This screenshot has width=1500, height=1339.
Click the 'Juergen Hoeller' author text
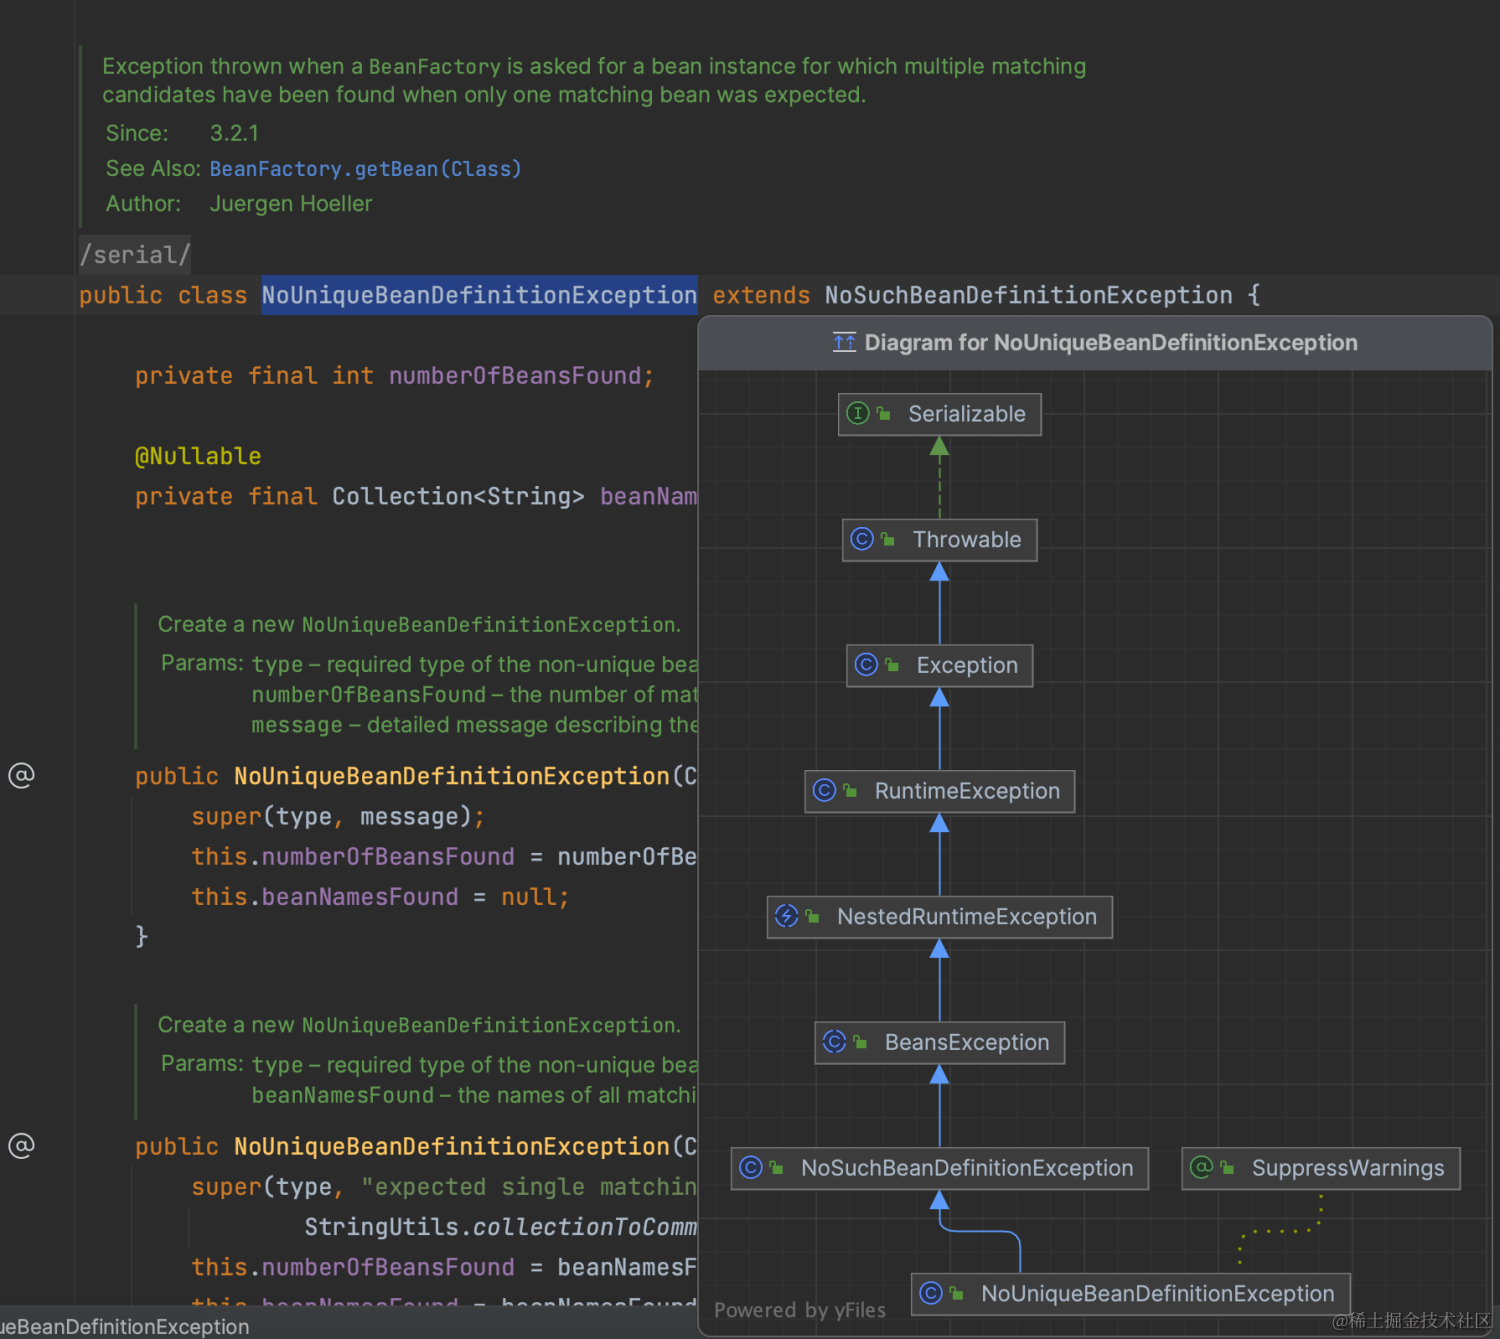click(291, 204)
